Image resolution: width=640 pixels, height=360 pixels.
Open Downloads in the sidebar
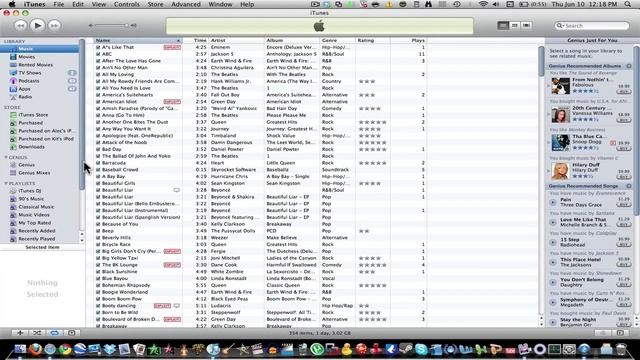[31, 147]
